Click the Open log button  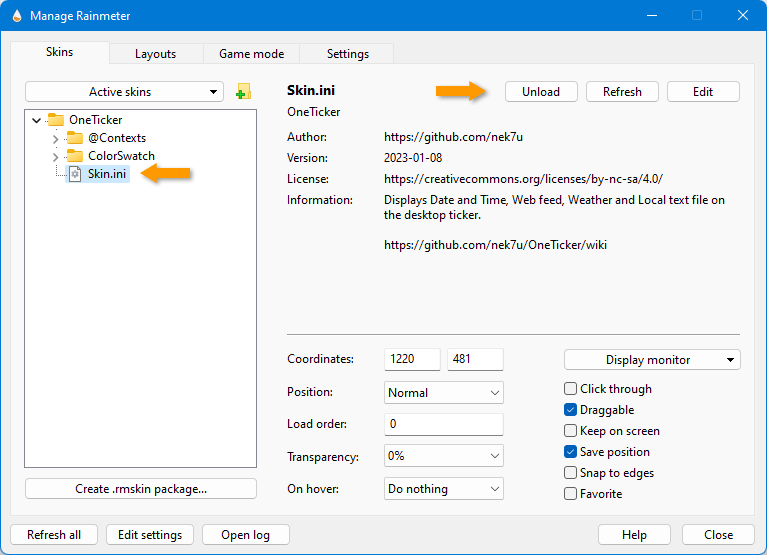point(246,535)
